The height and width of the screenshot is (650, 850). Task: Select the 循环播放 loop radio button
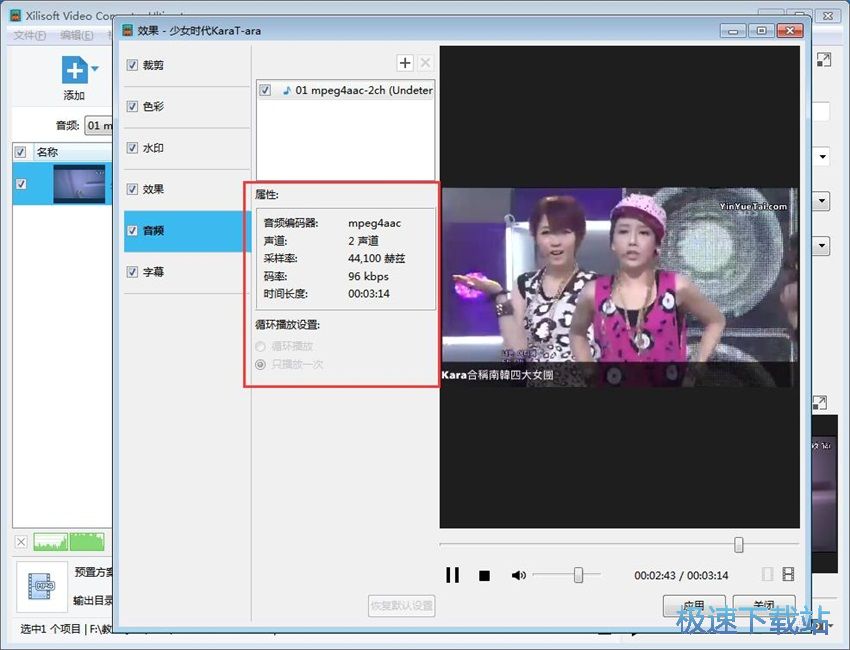(x=261, y=346)
